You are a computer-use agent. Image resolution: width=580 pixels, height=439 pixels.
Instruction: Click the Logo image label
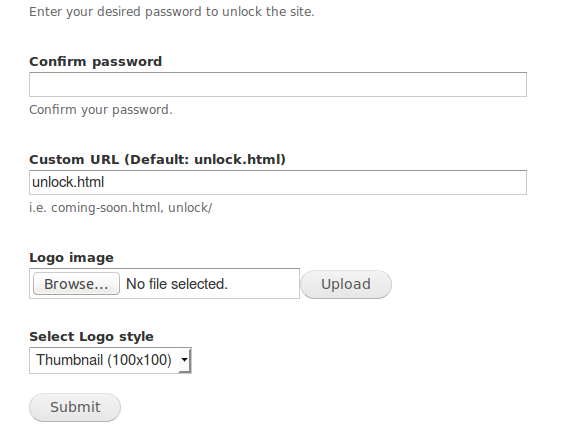pyautogui.click(x=71, y=257)
